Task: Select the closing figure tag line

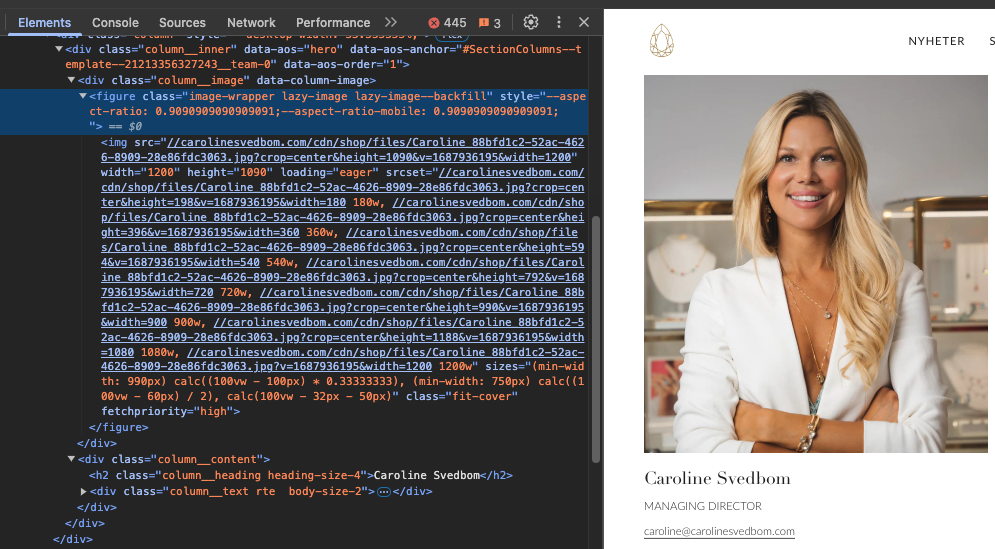Action: coord(119,428)
